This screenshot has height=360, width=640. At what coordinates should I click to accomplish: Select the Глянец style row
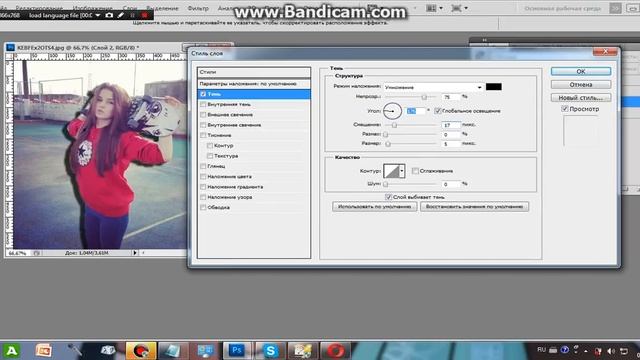[x=254, y=166]
